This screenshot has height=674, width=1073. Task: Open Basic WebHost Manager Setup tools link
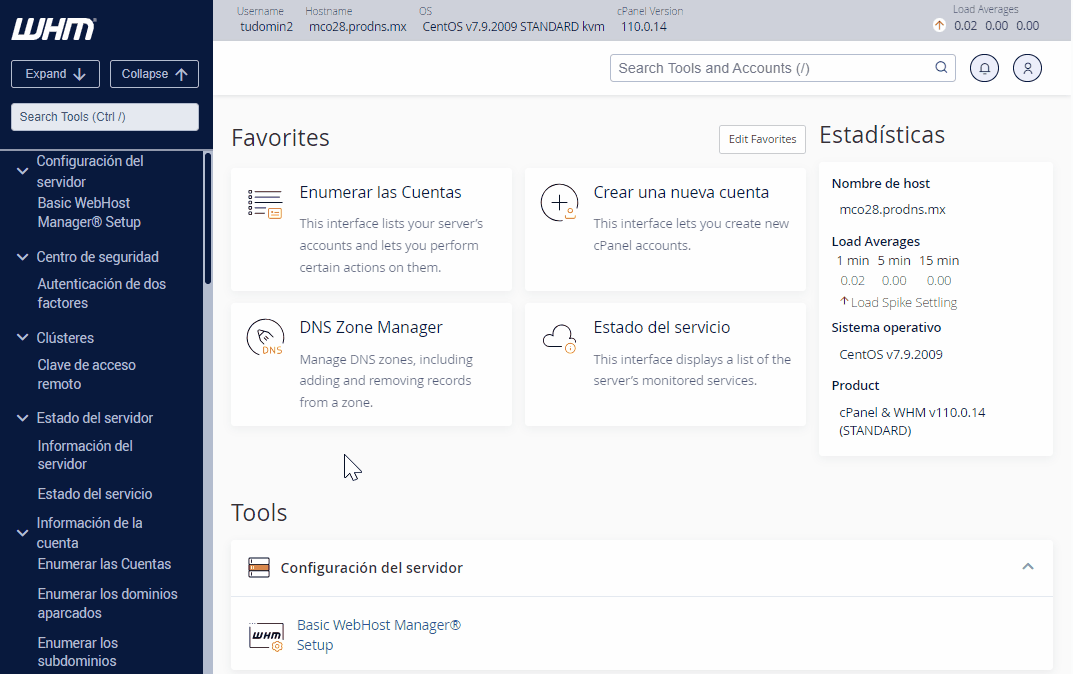378,635
